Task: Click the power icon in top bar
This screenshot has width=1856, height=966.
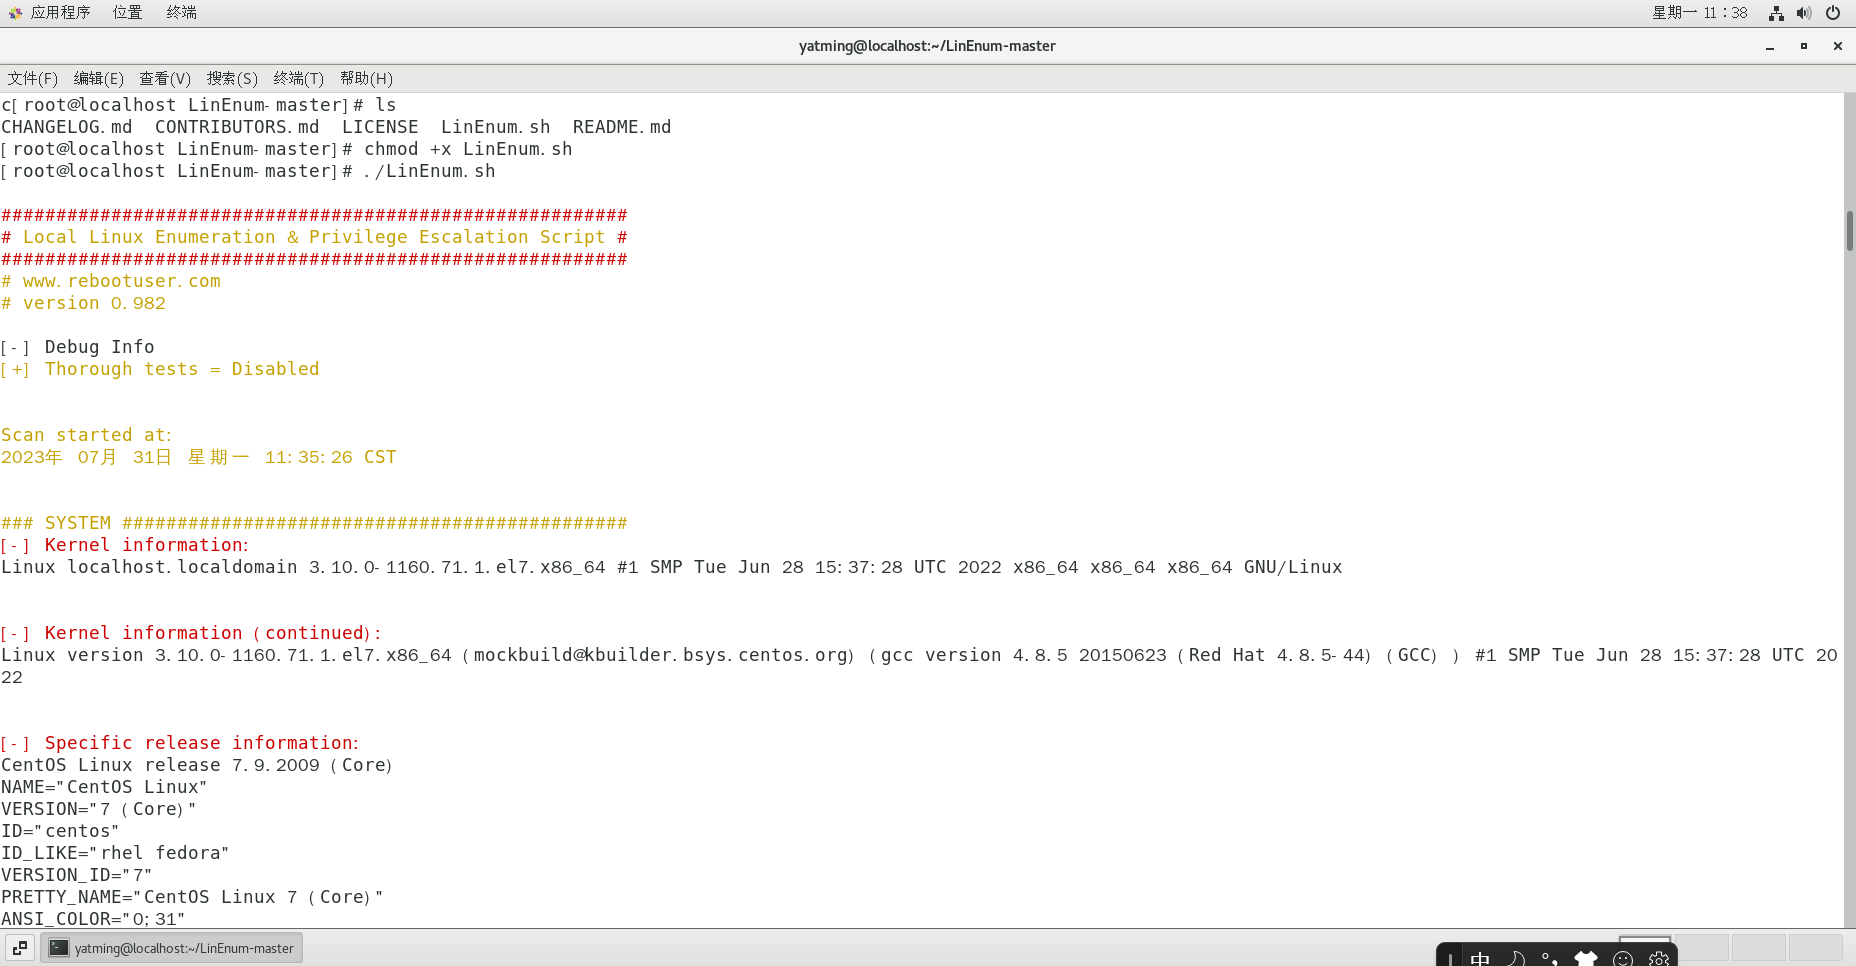Action: tap(1833, 13)
